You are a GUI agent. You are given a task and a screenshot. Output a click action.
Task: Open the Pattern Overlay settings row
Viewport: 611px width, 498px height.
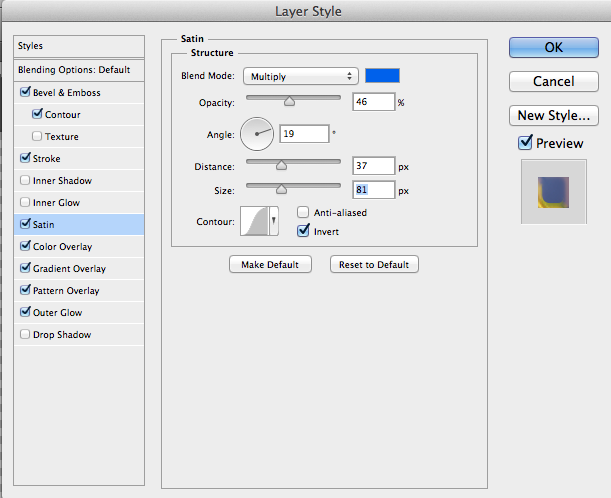tap(79, 291)
